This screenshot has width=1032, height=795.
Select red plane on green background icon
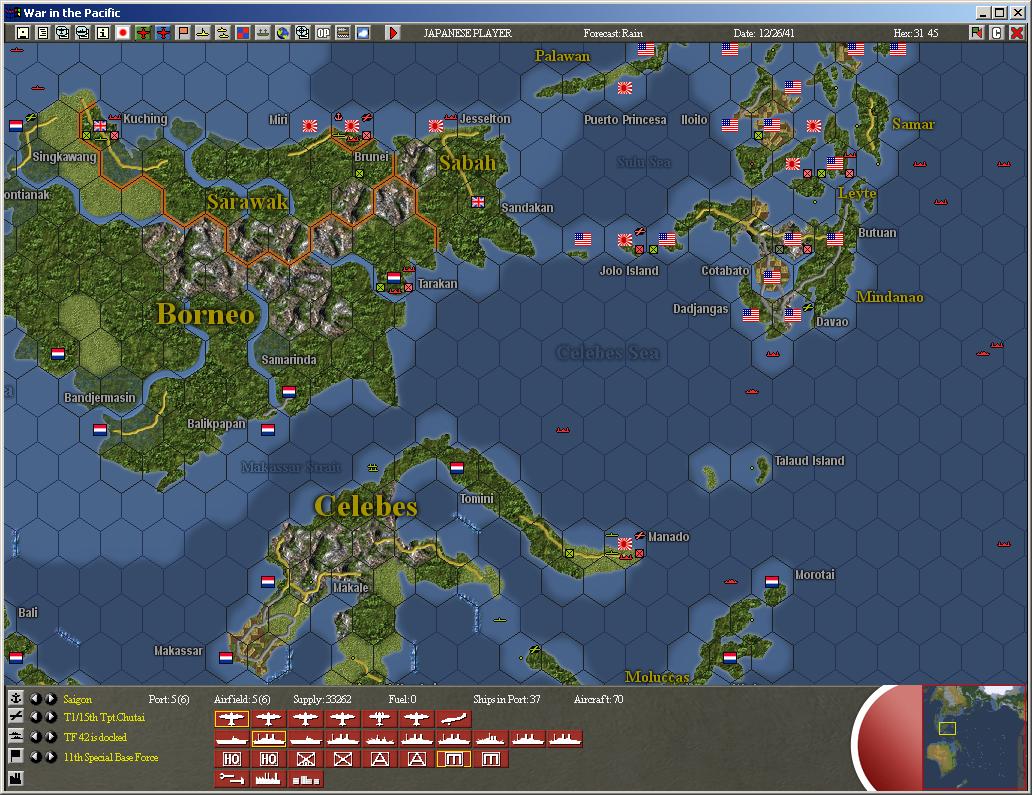coord(143,32)
